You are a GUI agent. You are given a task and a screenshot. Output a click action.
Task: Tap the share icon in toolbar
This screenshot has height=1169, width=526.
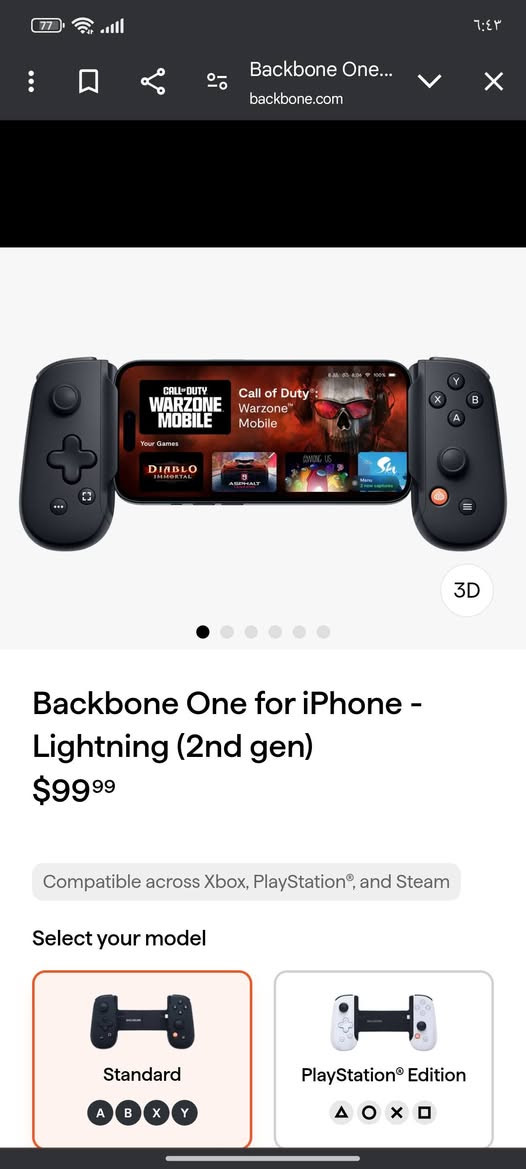[153, 81]
